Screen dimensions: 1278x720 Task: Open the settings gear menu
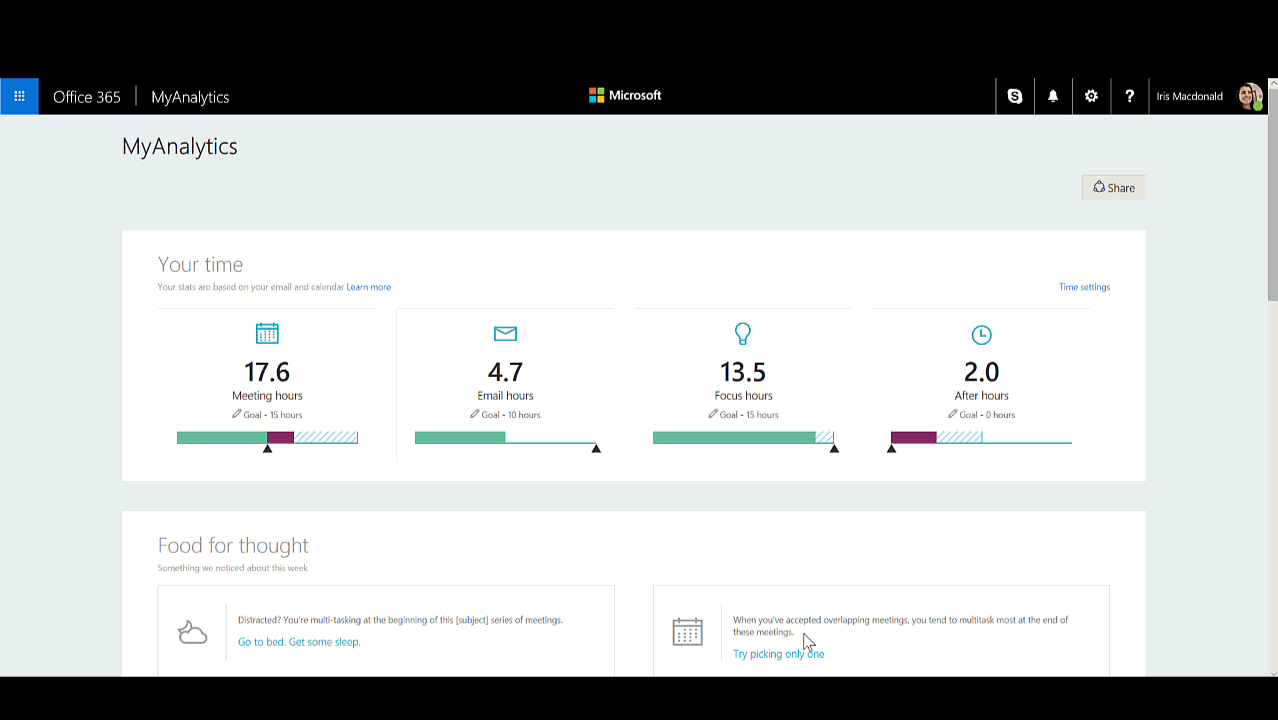(1091, 96)
